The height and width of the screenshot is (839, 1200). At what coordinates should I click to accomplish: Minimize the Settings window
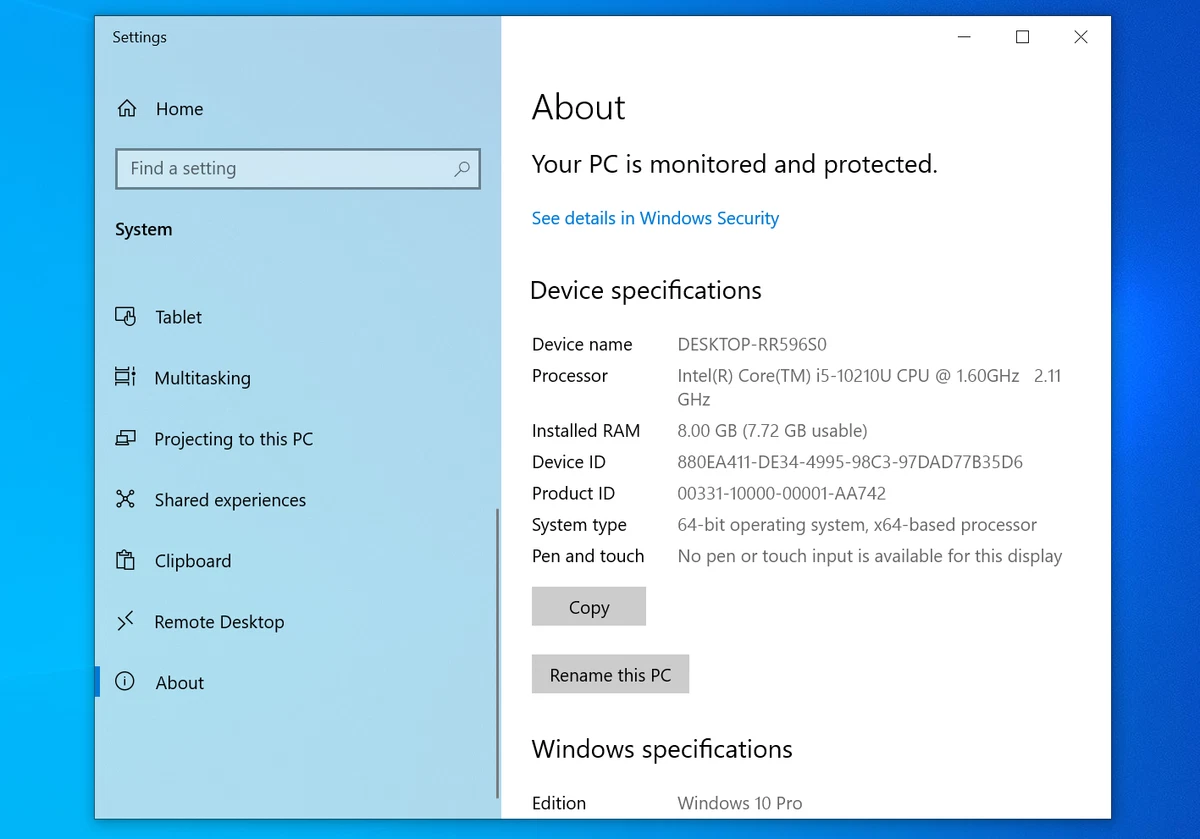tap(964, 37)
